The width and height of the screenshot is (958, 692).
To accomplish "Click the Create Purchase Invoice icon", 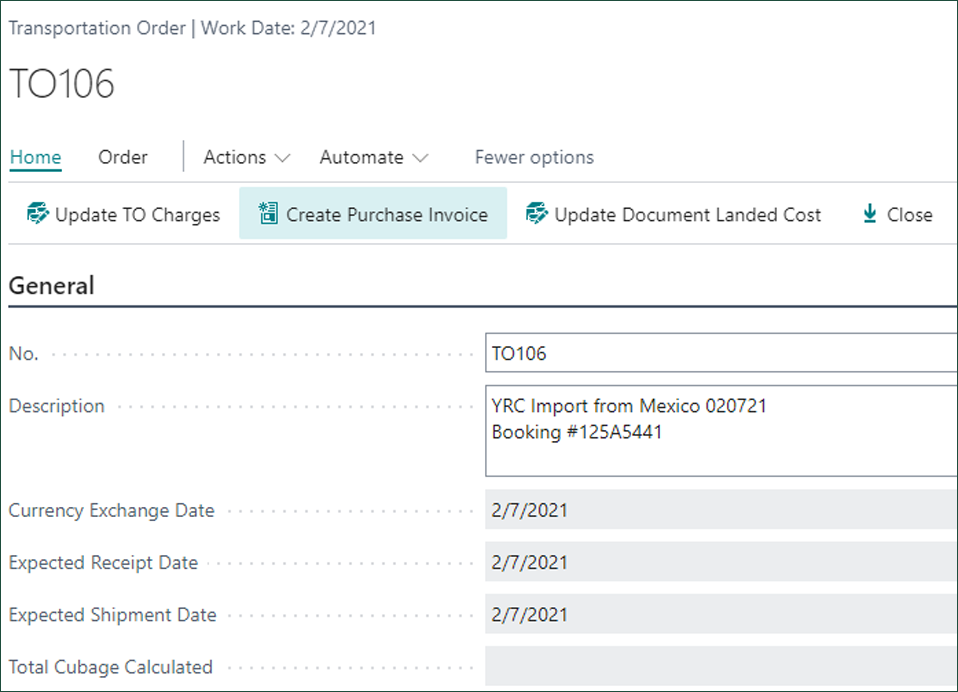I will click(x=268, y=214).
